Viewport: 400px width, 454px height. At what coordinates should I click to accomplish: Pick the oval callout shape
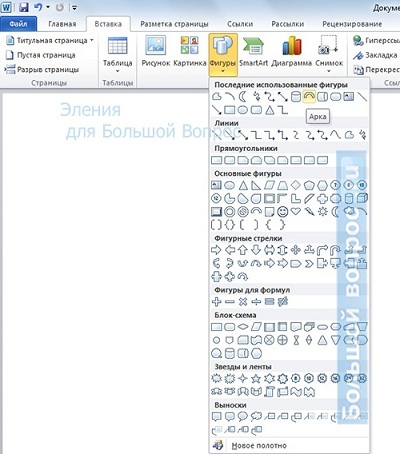pos(243,416)
